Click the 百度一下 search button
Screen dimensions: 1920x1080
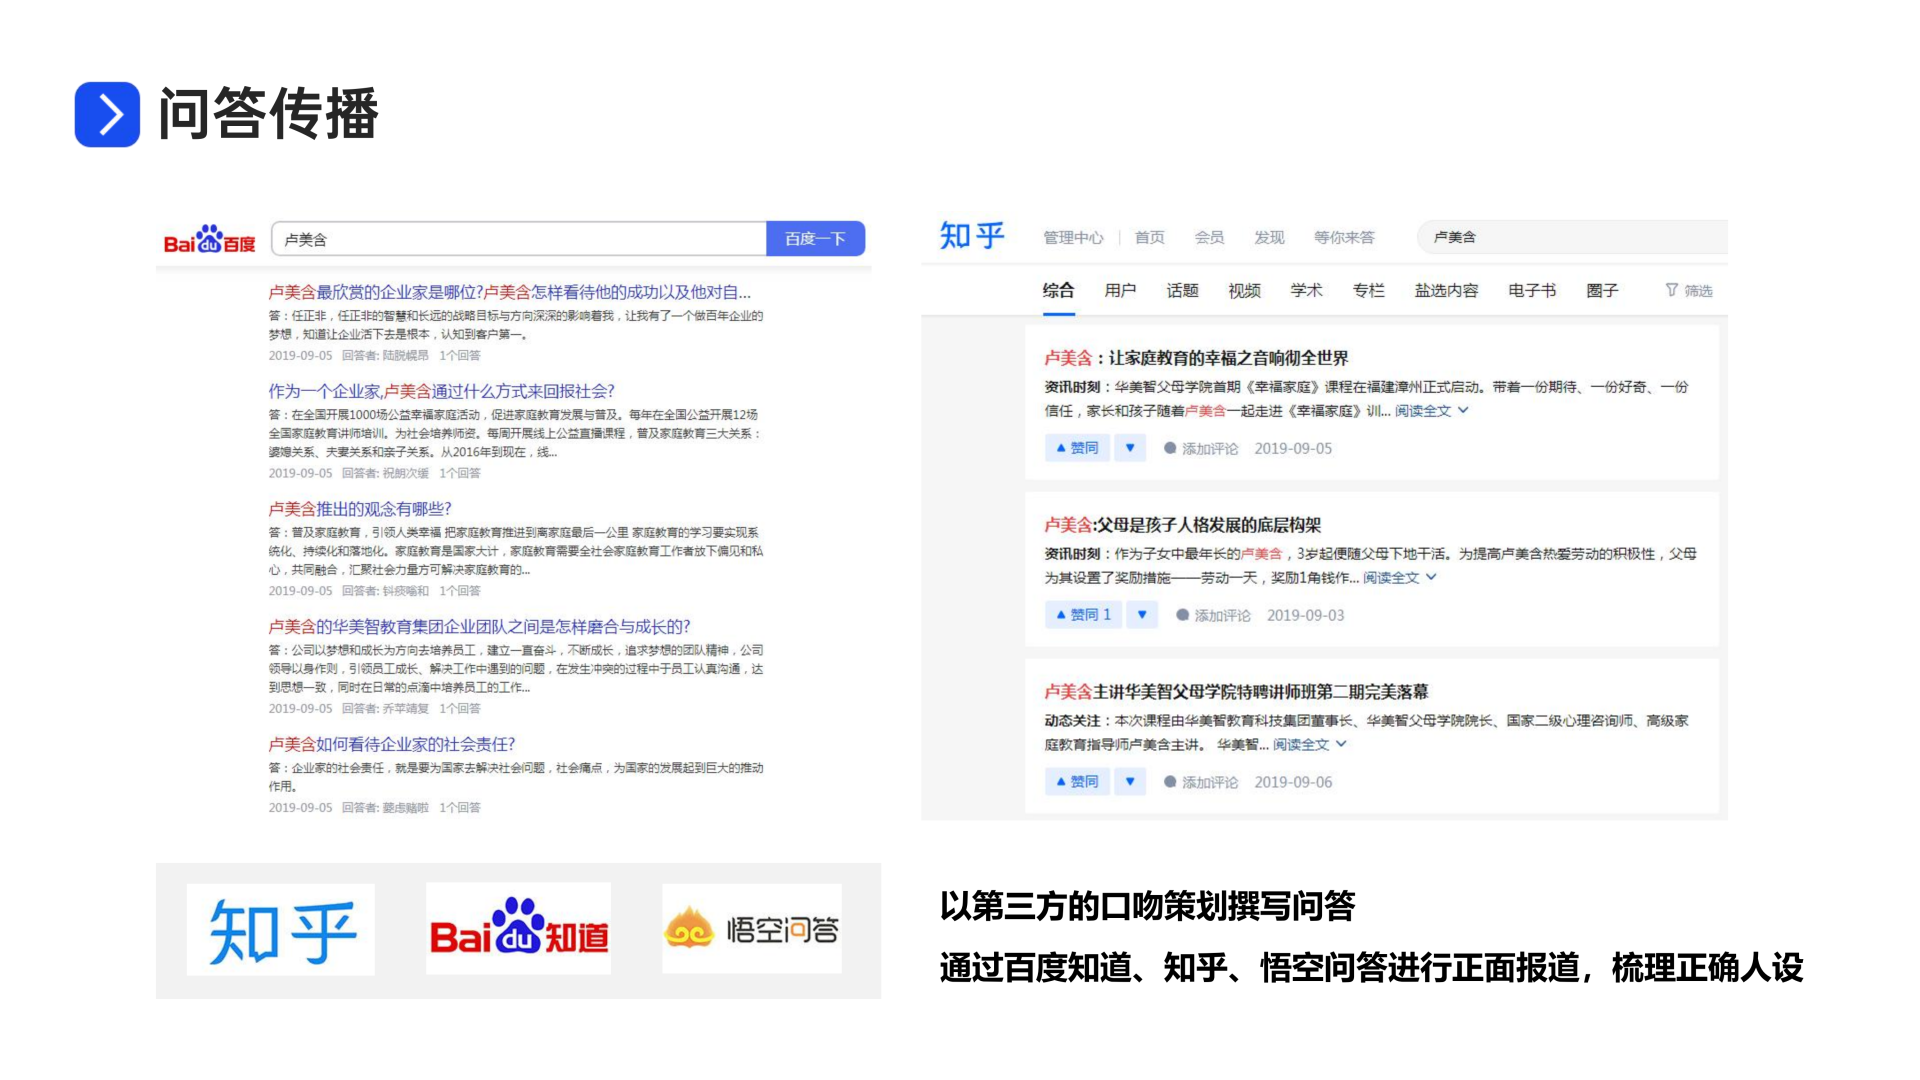pos(815,239)
